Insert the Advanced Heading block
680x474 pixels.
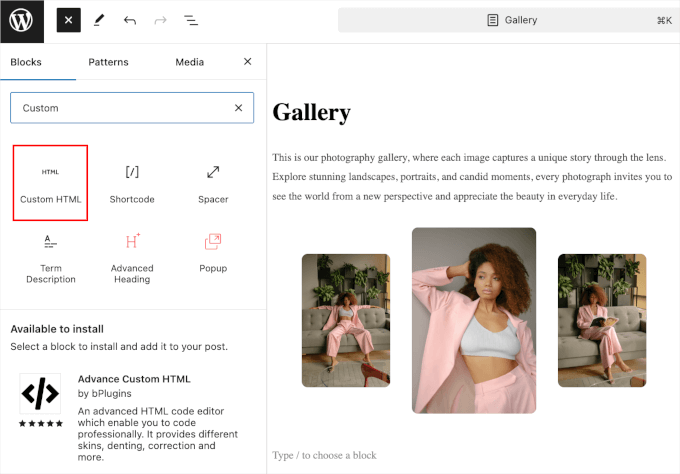pos(132,259)
